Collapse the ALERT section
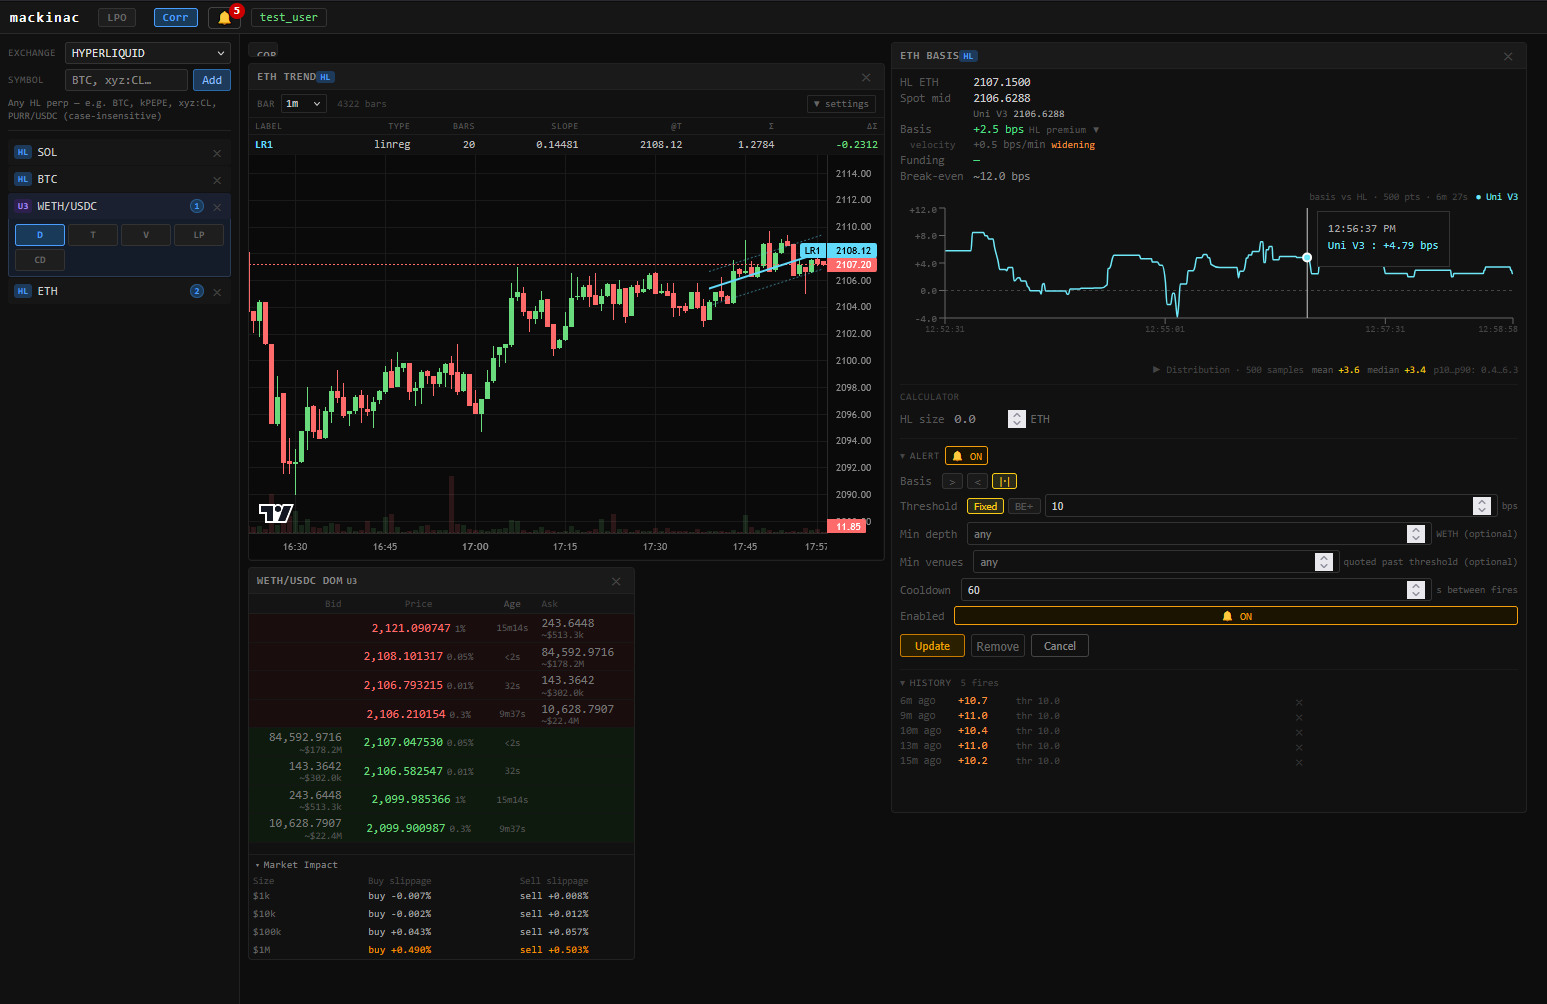 [920, 456]
